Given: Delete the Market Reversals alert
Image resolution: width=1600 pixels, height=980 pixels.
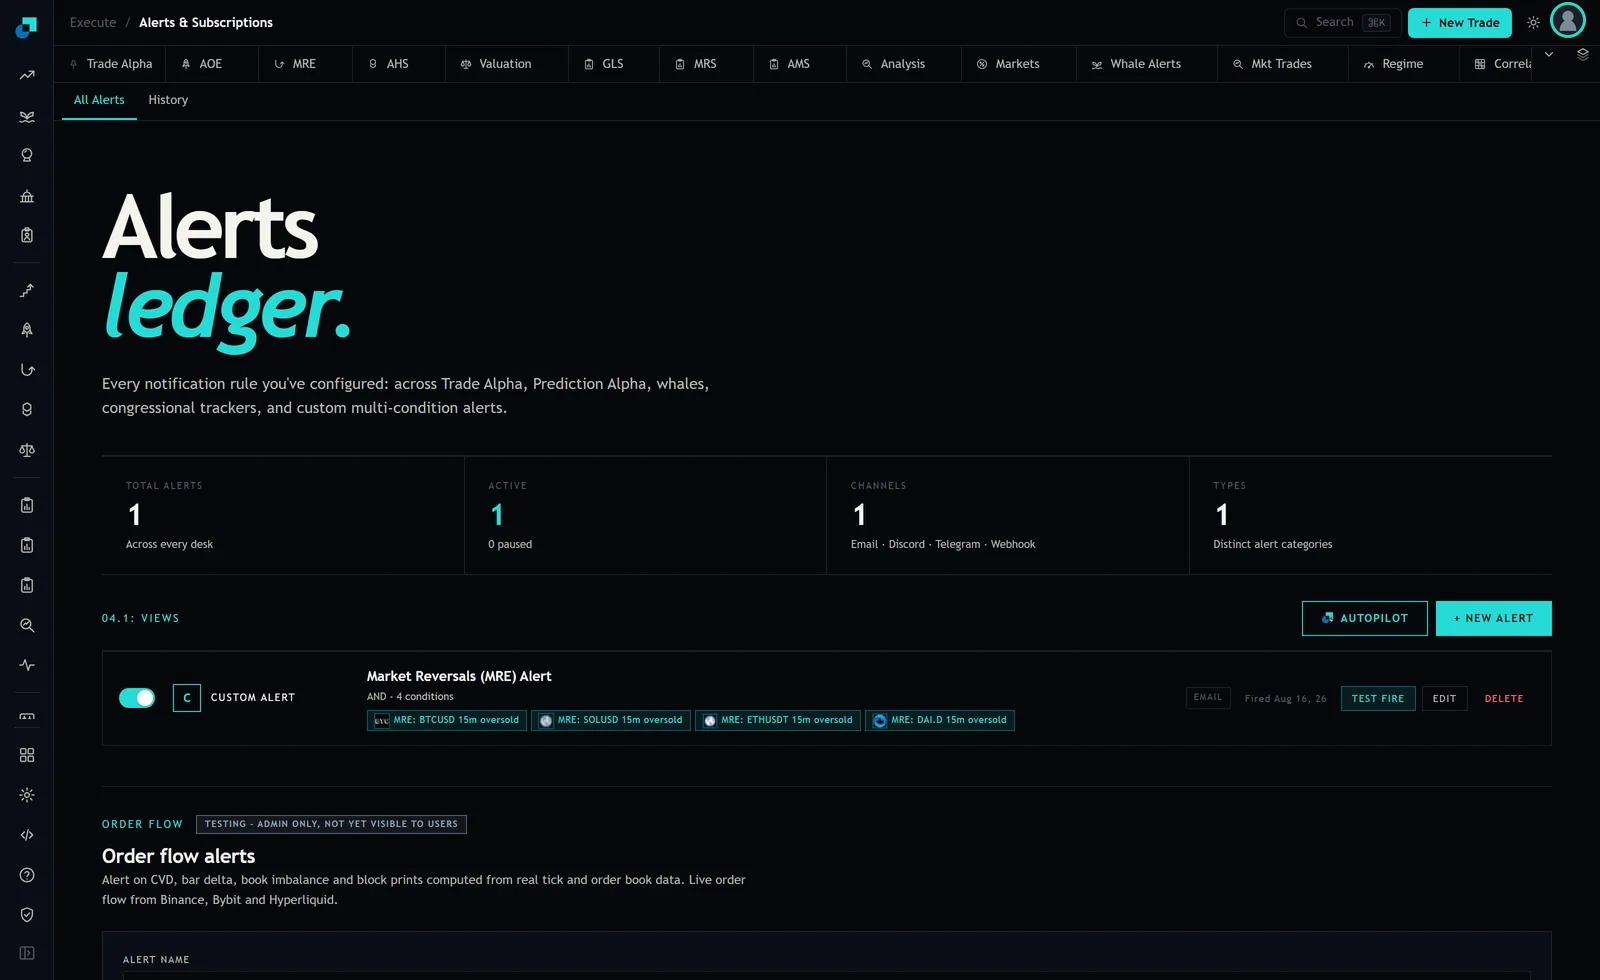Looking at the screenshot, I should [x=1504, y=699].
